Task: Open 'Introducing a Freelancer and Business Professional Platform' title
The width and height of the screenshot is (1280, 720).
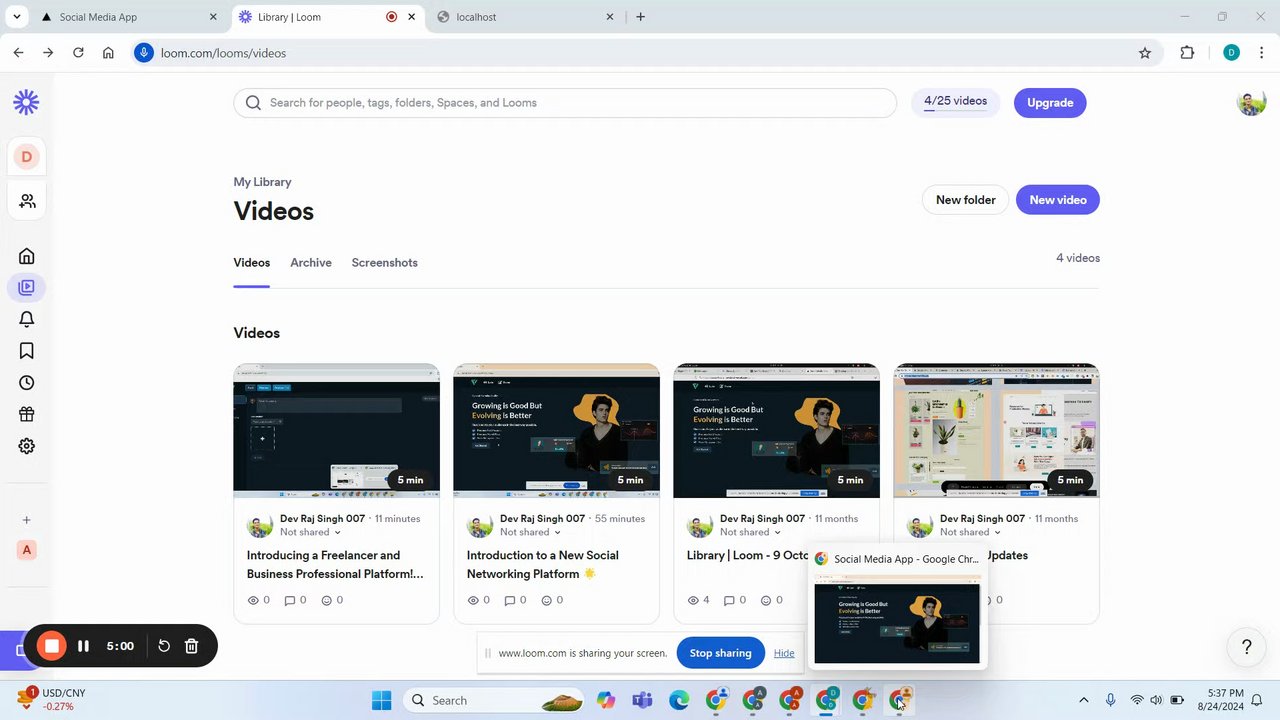Action: [x=335, y=565]
